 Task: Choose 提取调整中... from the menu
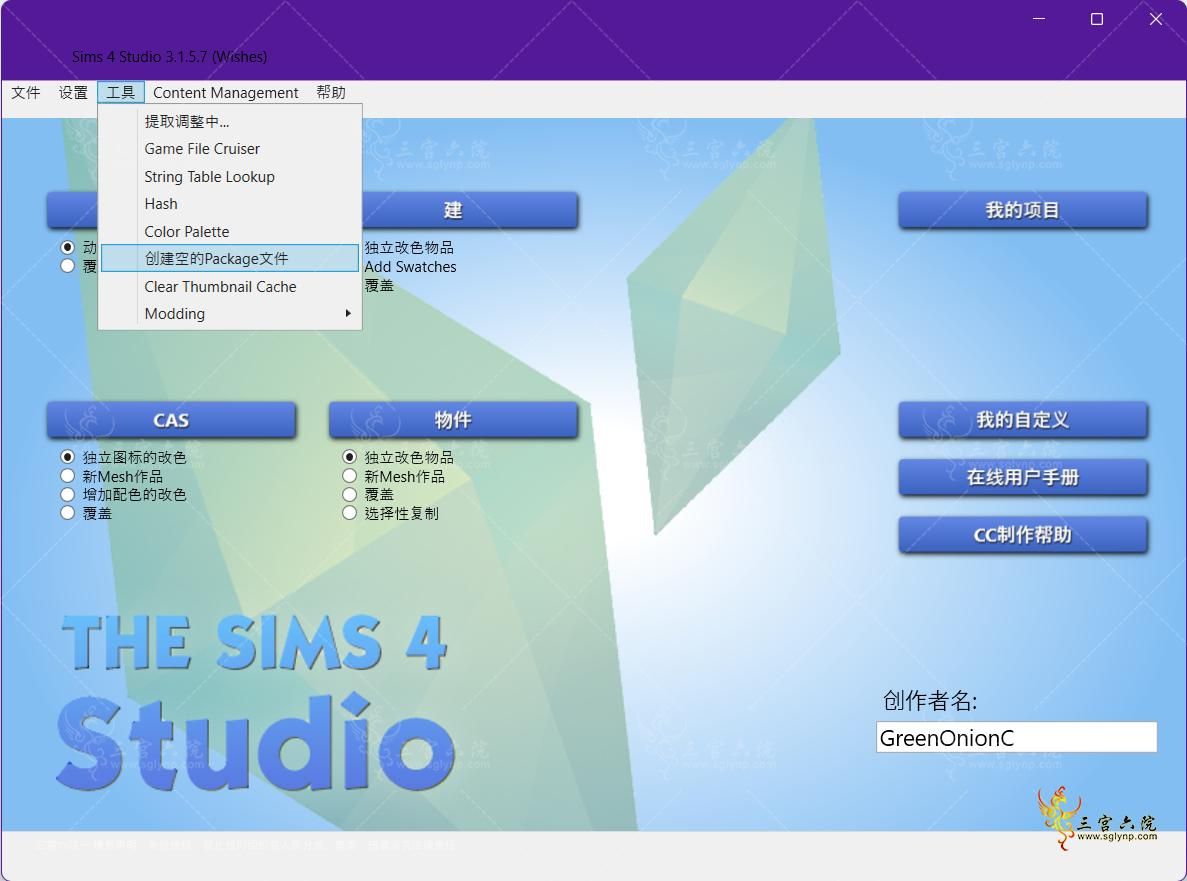tap(230, 121)
